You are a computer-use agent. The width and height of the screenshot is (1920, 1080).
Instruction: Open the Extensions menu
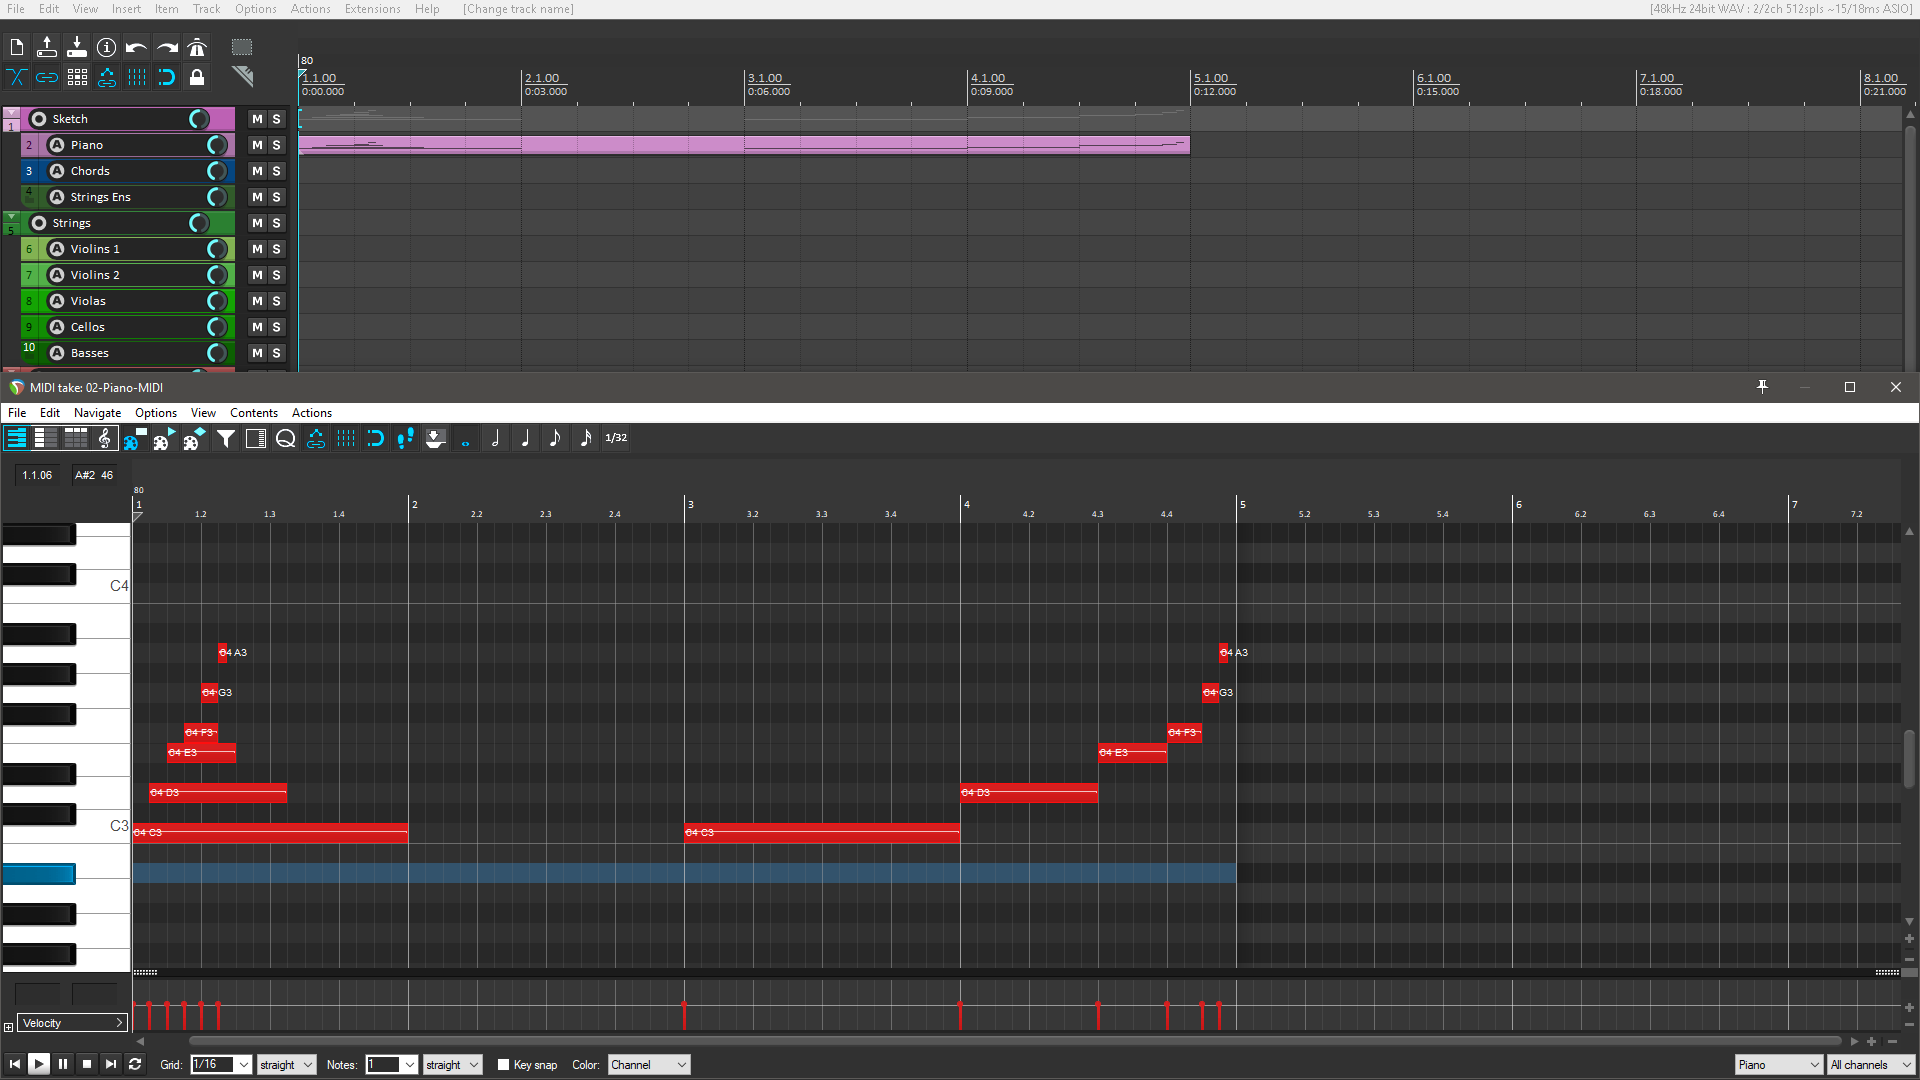tap(372, 9)
